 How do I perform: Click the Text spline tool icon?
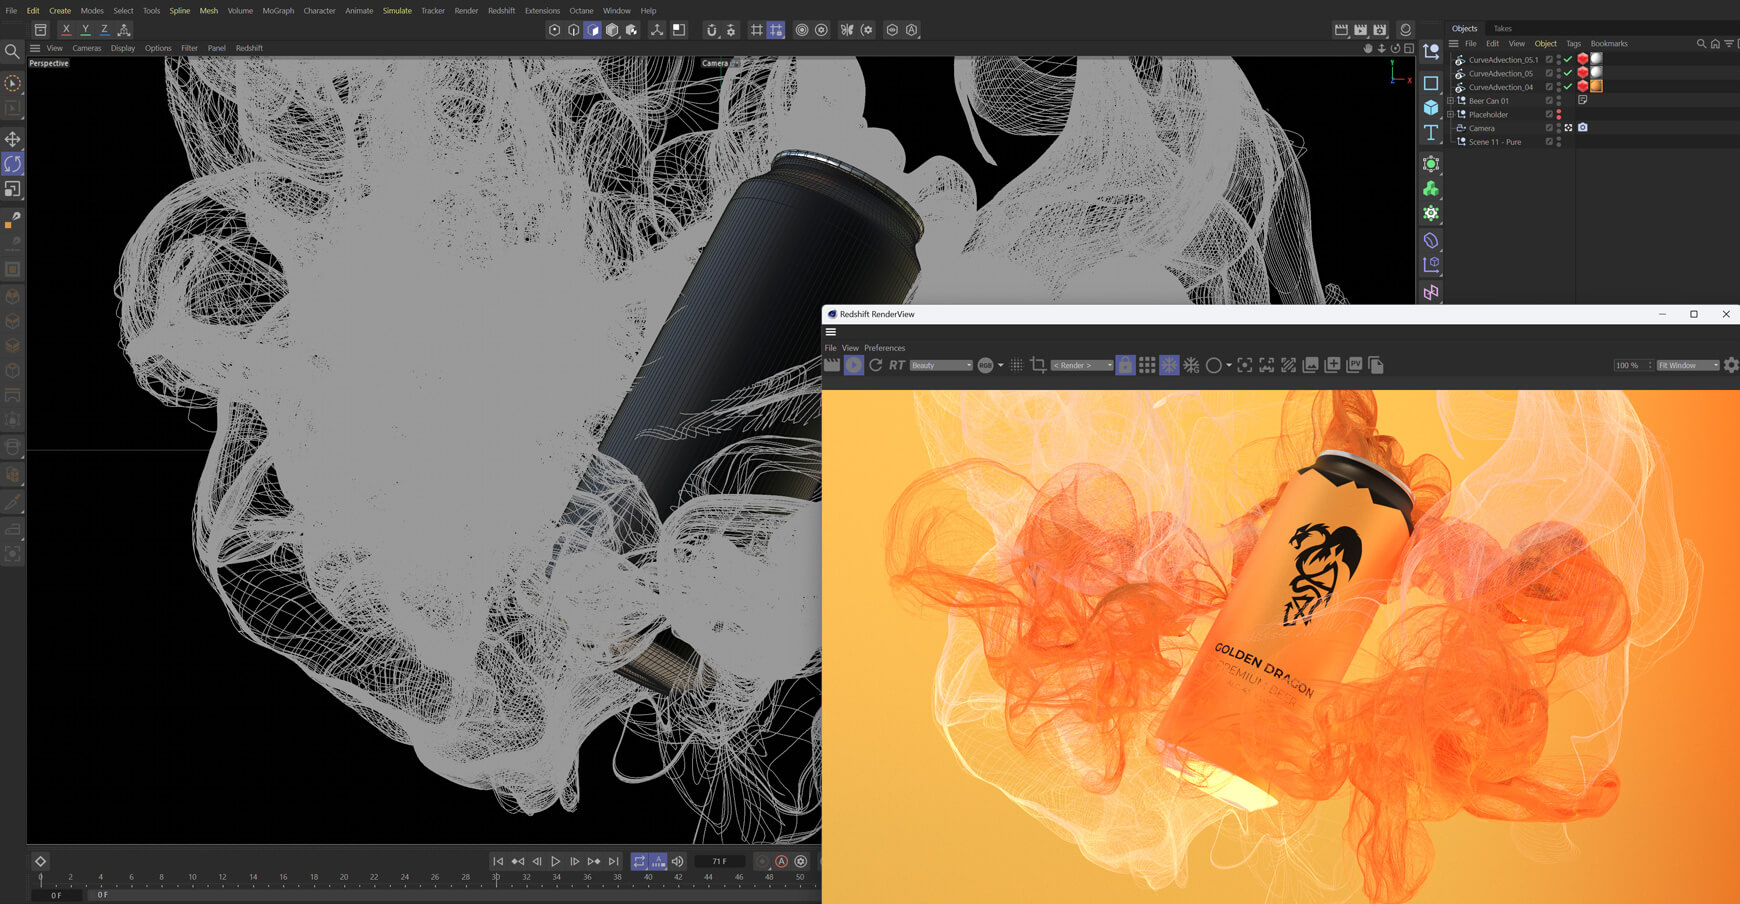[1431, 132]
